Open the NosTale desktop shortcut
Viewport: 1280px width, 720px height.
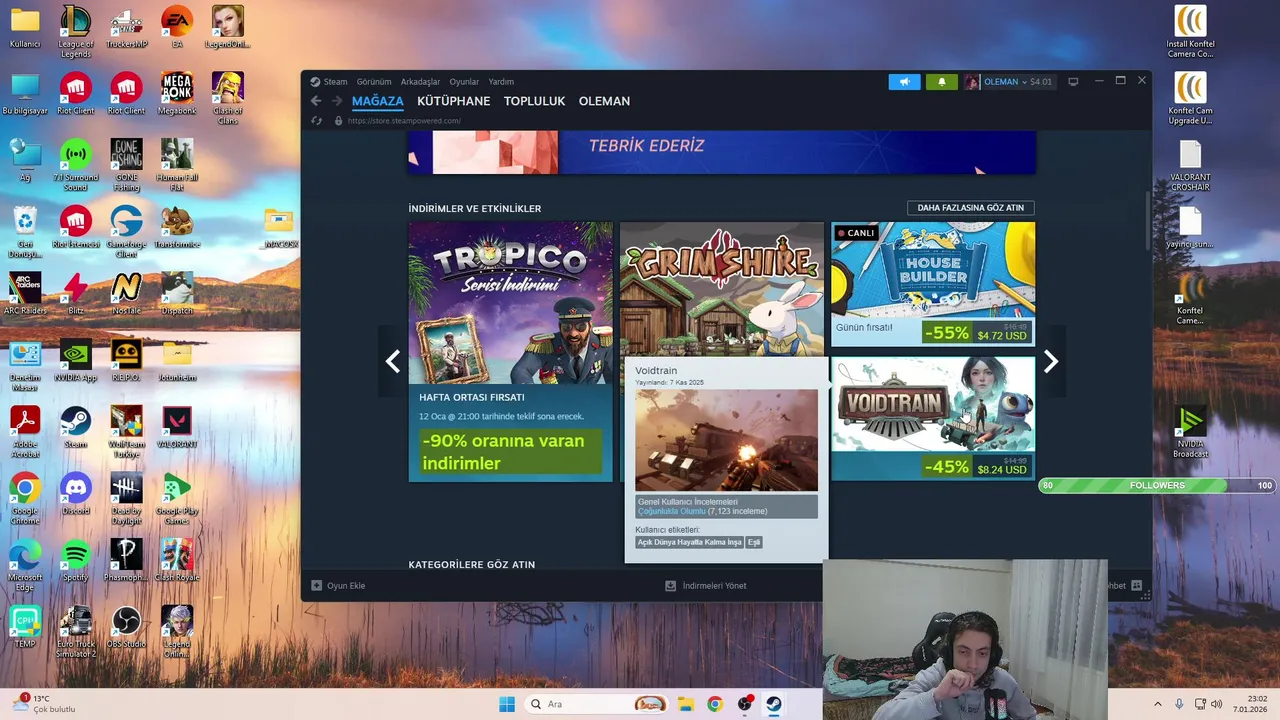[126, 294]
